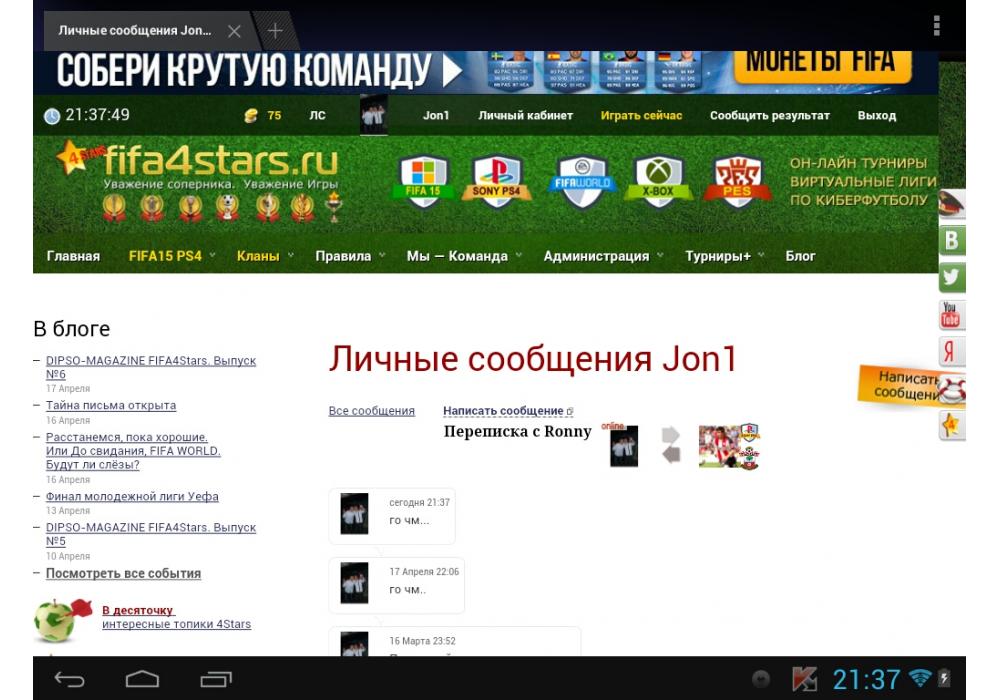The height and width of the screenshot is (700, 1000).
Task: Tap the Wi-Fi status icon
Action: [x=920, y=678]
